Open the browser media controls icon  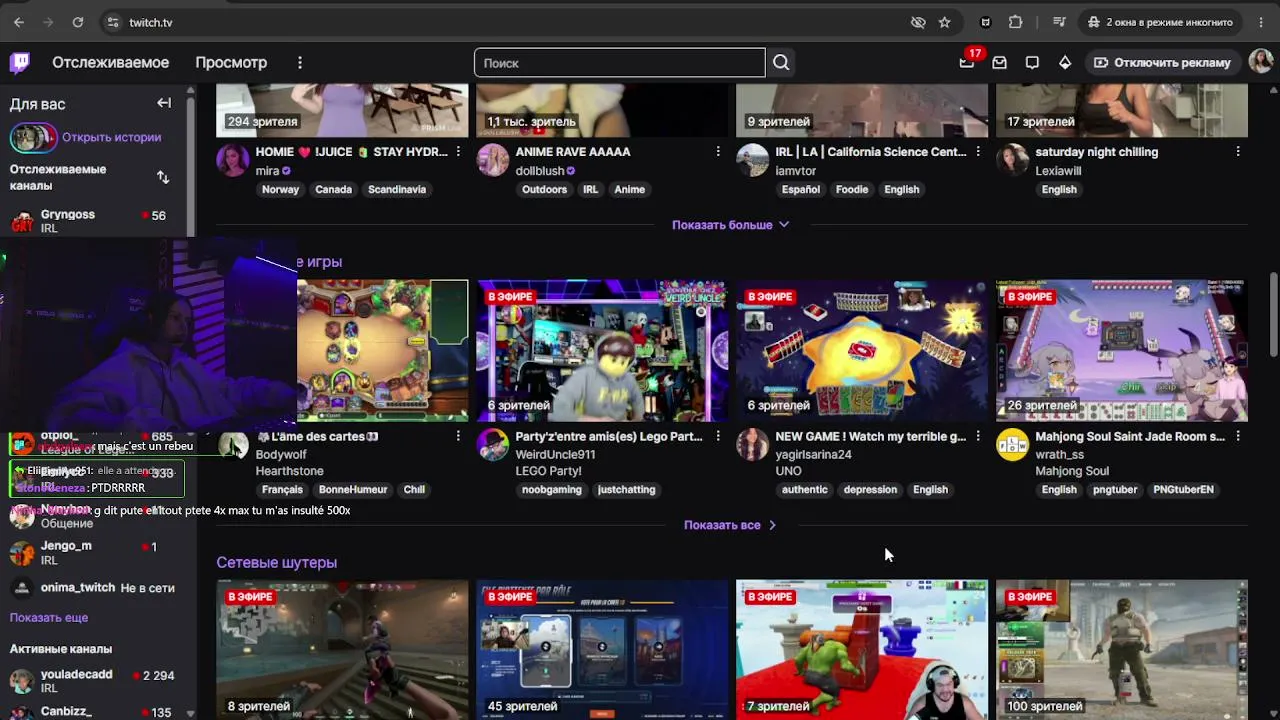pos(1060,22)
